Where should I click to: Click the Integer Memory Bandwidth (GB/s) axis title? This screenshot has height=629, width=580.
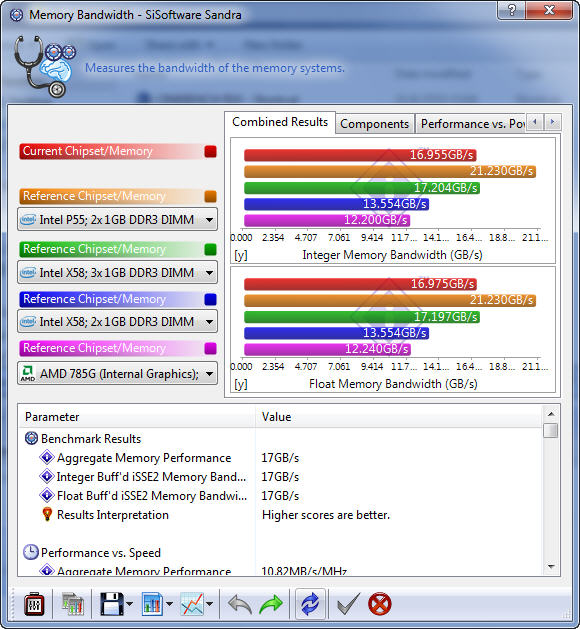[x=392, y=255]
